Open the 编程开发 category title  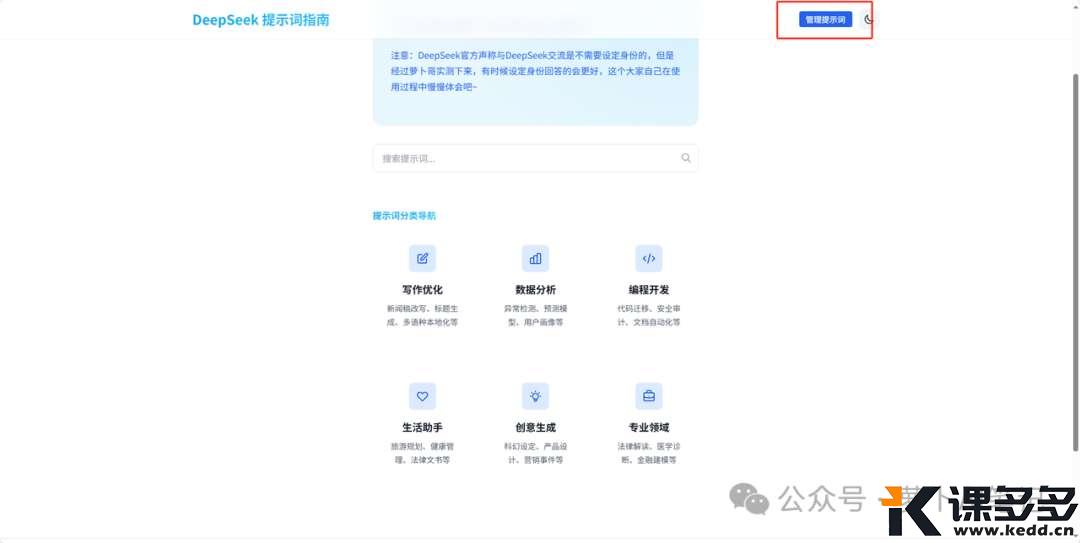(x=649, y=290)
